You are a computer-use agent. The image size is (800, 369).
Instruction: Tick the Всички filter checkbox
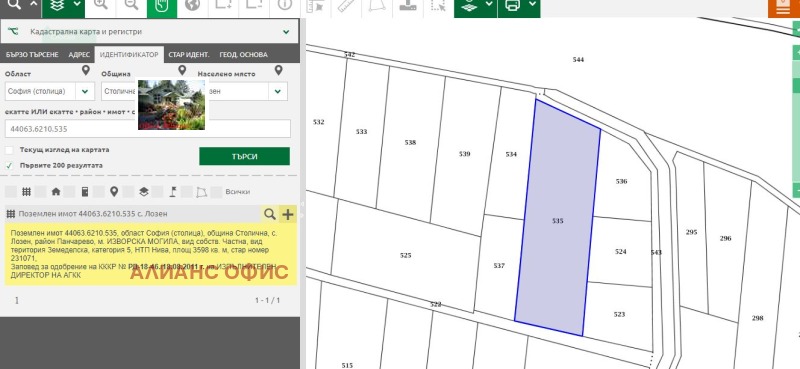(216, 192)
